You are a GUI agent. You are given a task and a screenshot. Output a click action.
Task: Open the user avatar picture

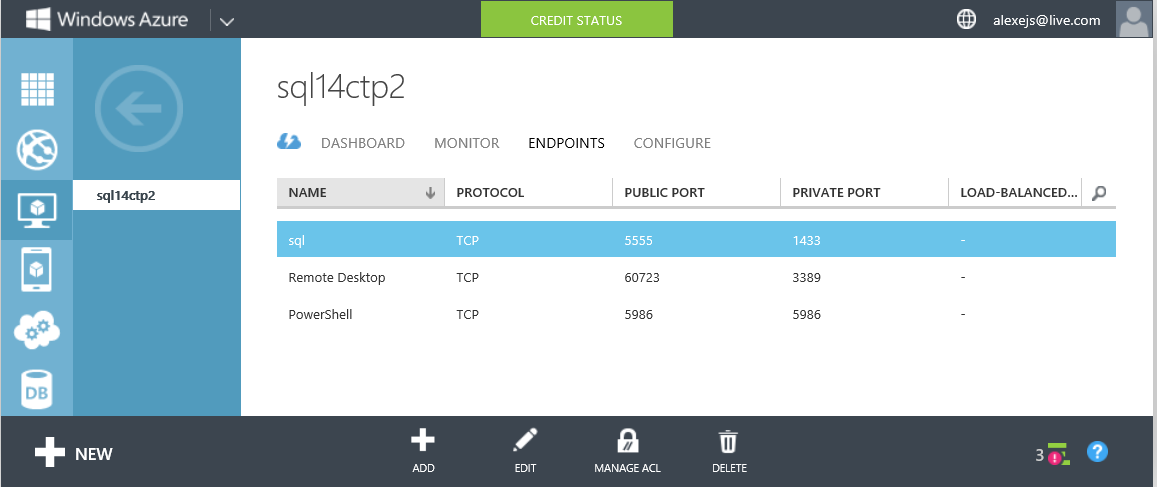tap(1136, 19)
